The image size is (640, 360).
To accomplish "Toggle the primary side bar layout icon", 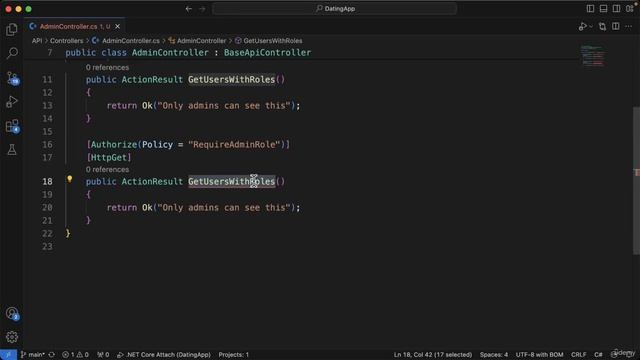I will click(590, 9).
